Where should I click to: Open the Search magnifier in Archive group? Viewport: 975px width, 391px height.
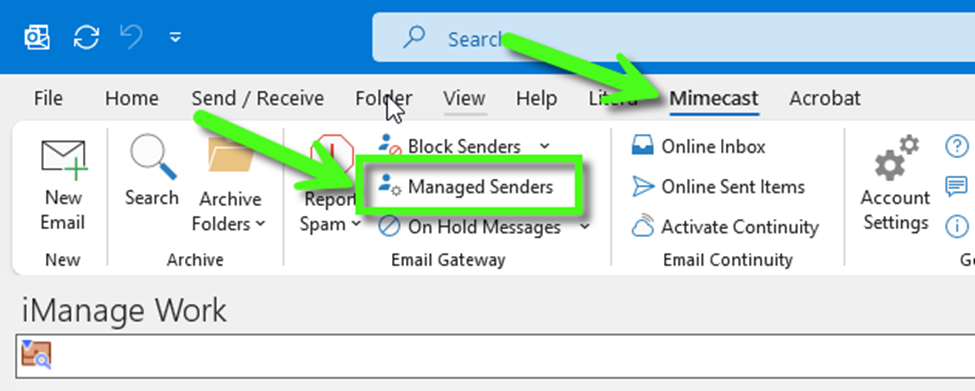152,156
